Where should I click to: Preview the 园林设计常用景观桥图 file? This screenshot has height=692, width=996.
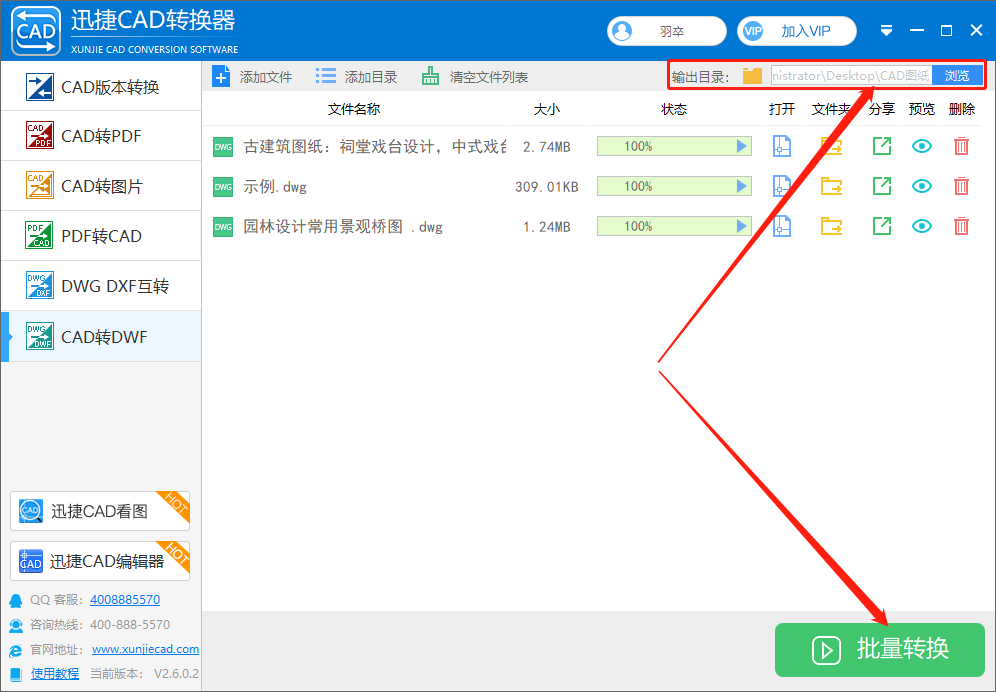(922, 226)
